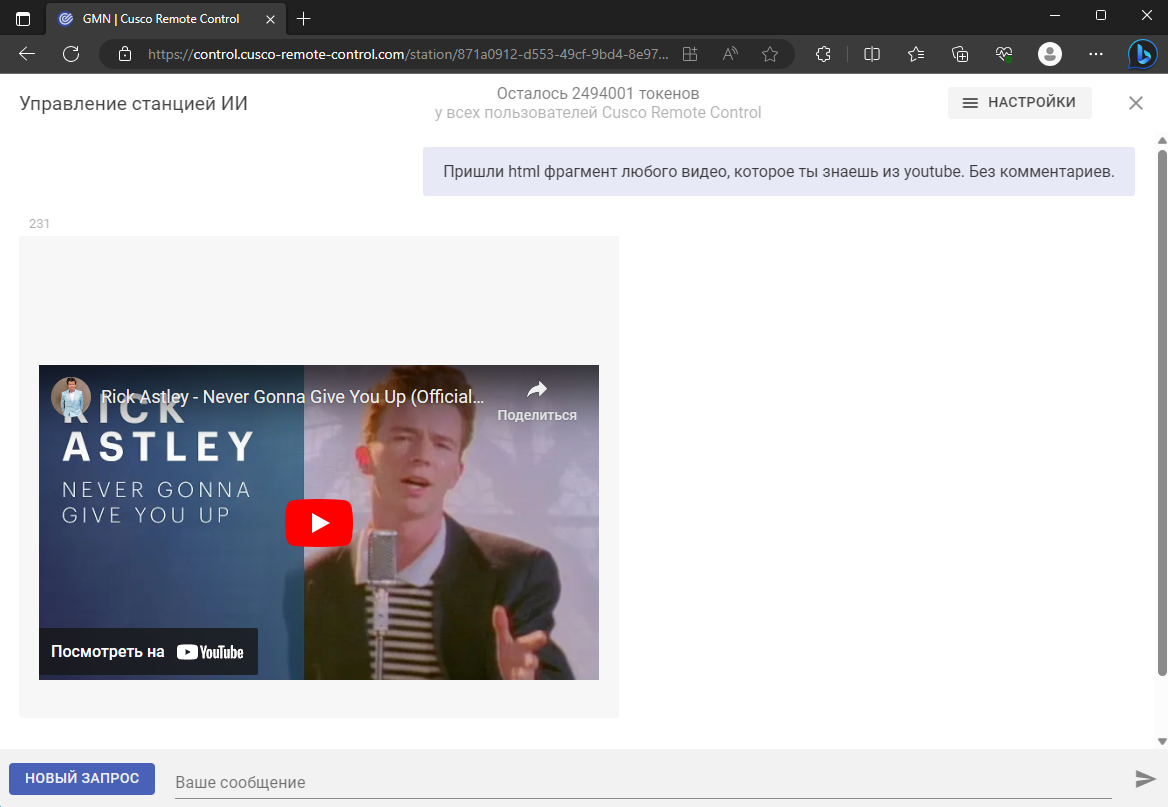Minimize the browser window
1168x807 pixels.
click(x=1055, y=16)
